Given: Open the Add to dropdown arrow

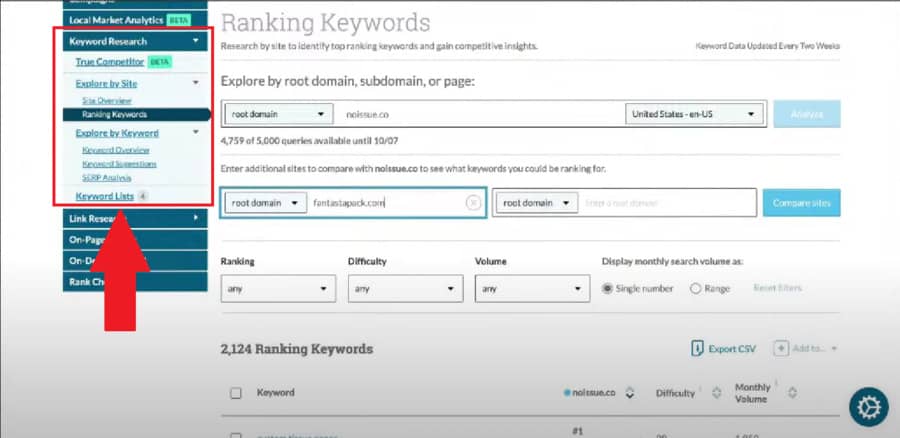Looking at the screenshot, I should pos(834,348).
